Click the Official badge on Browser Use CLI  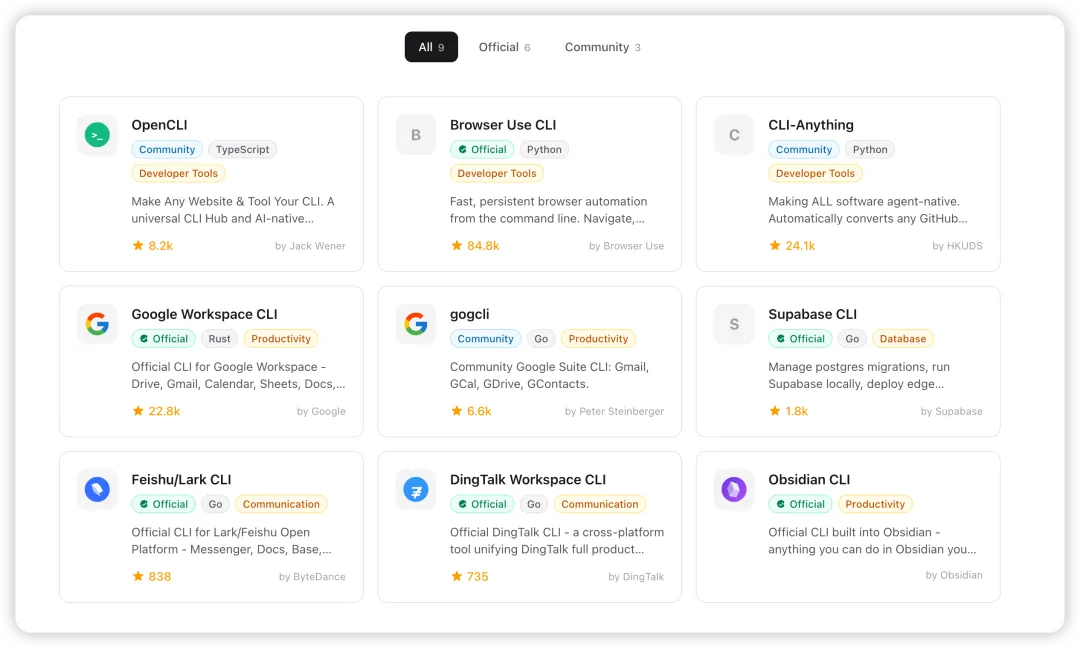(481, 150)
